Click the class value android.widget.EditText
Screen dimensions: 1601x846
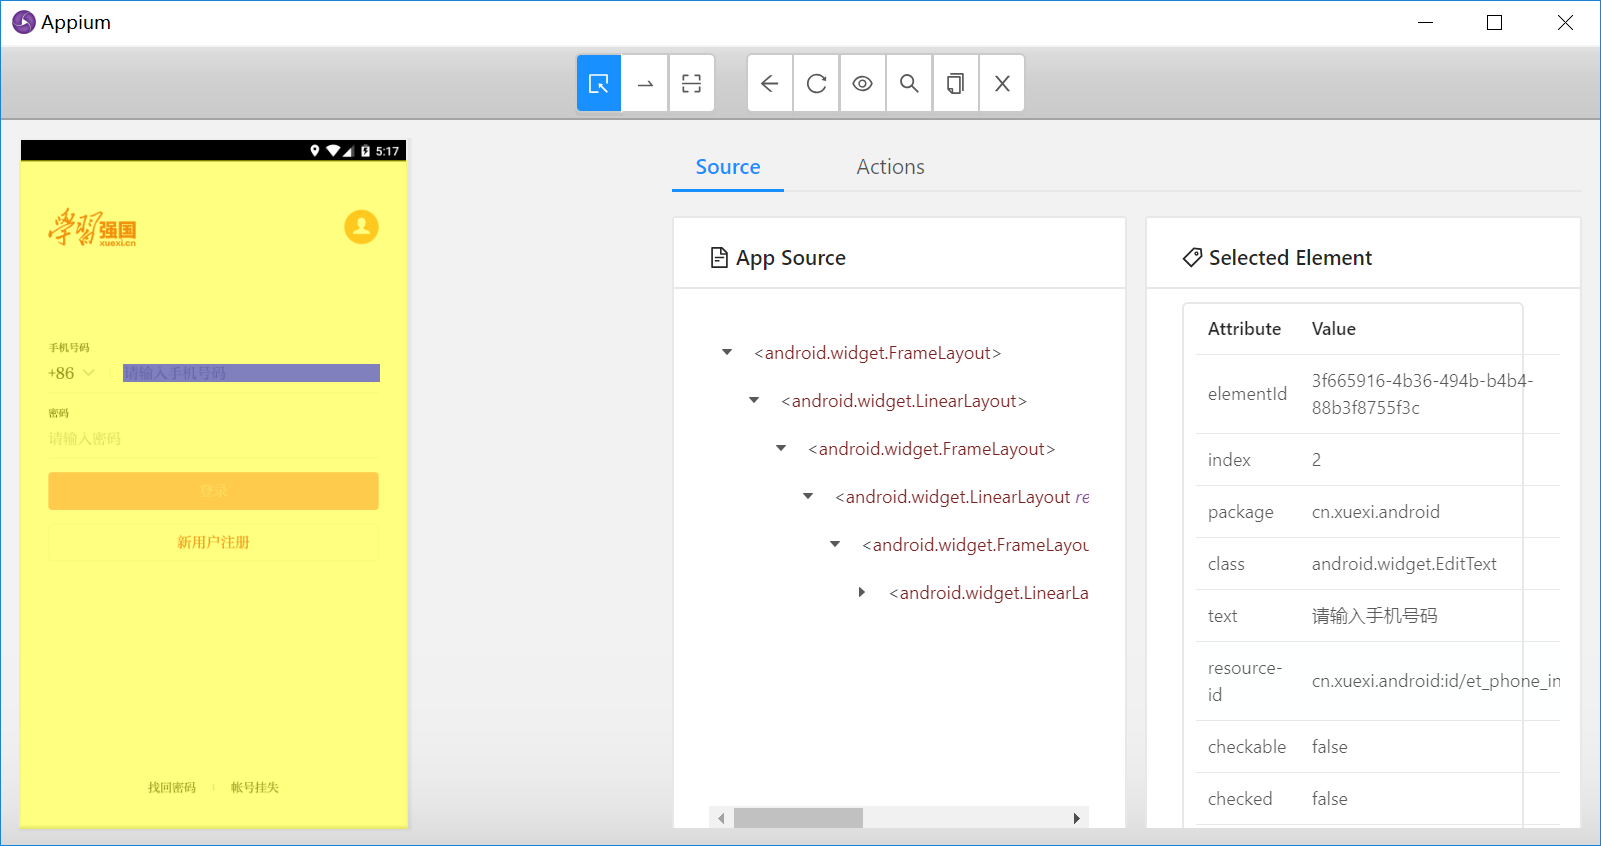1404,564
